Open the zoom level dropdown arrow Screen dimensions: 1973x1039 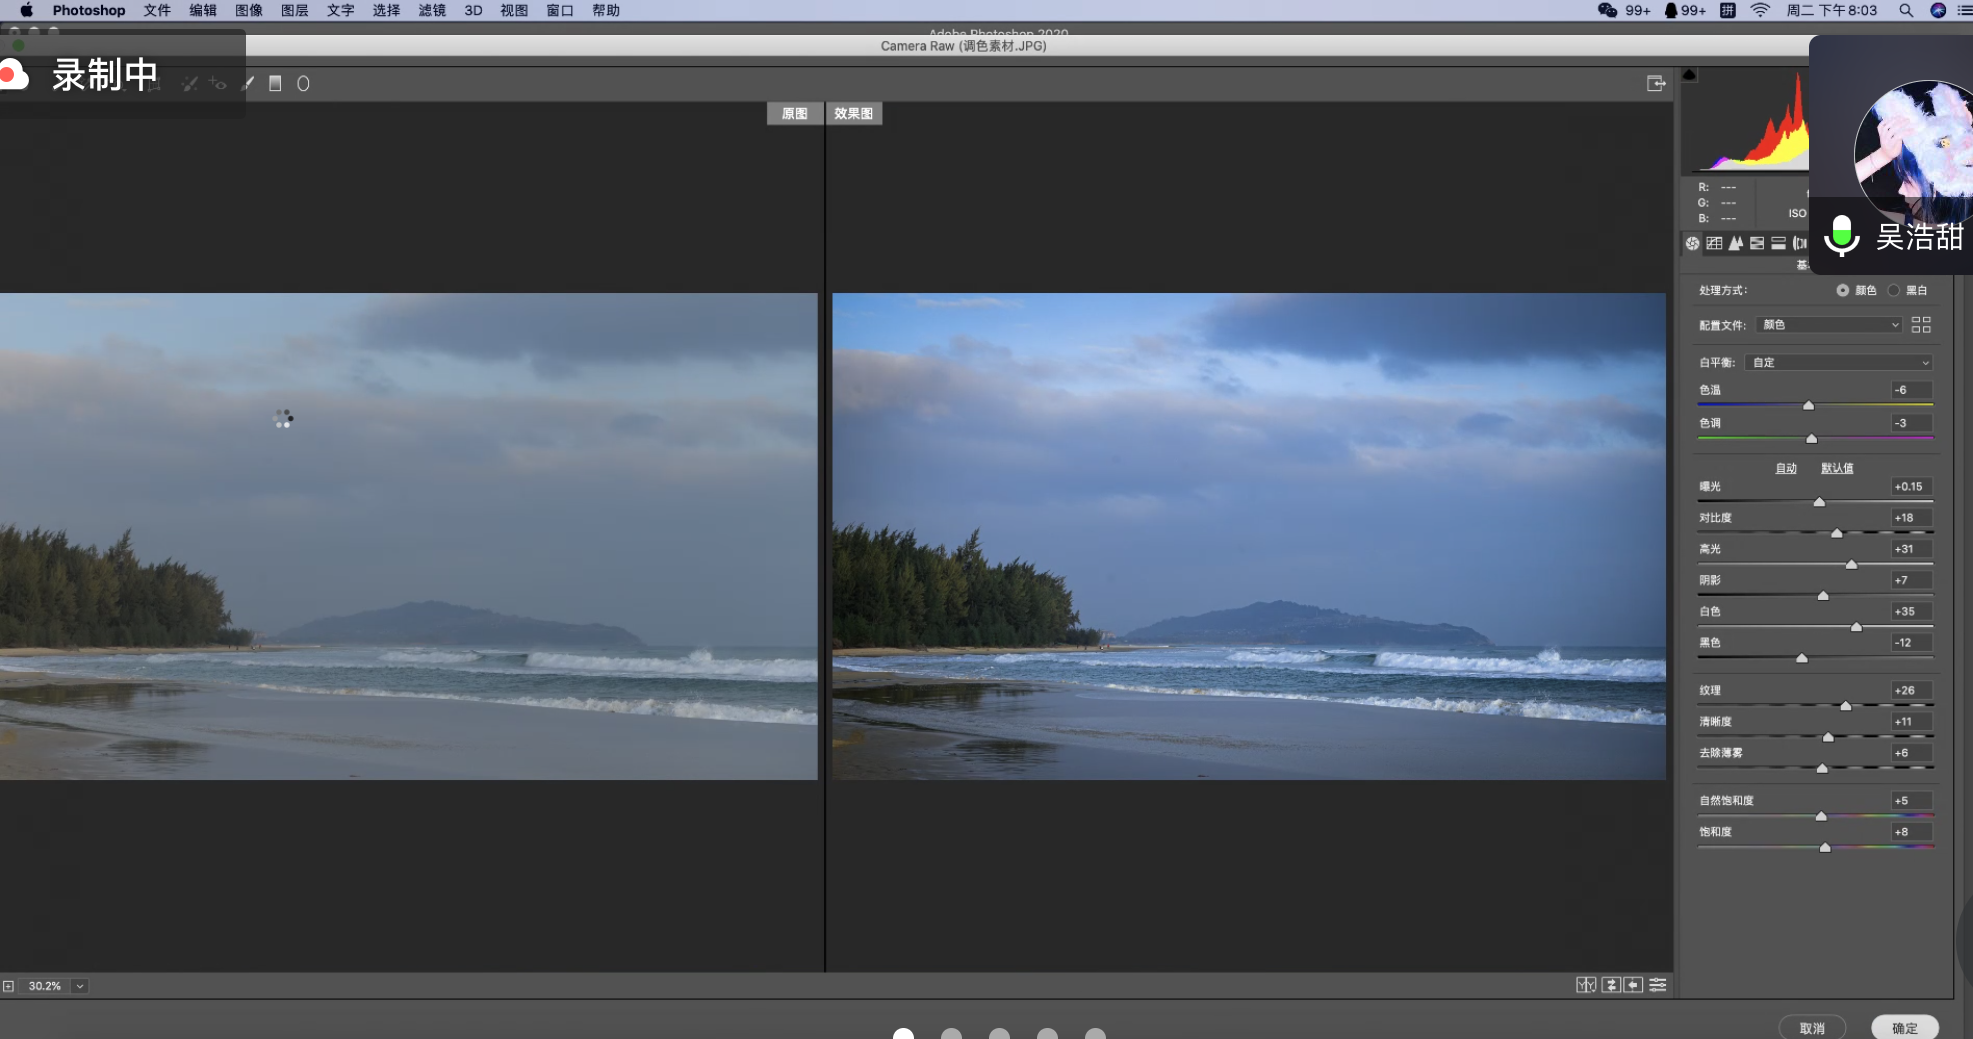click(80, 986)
